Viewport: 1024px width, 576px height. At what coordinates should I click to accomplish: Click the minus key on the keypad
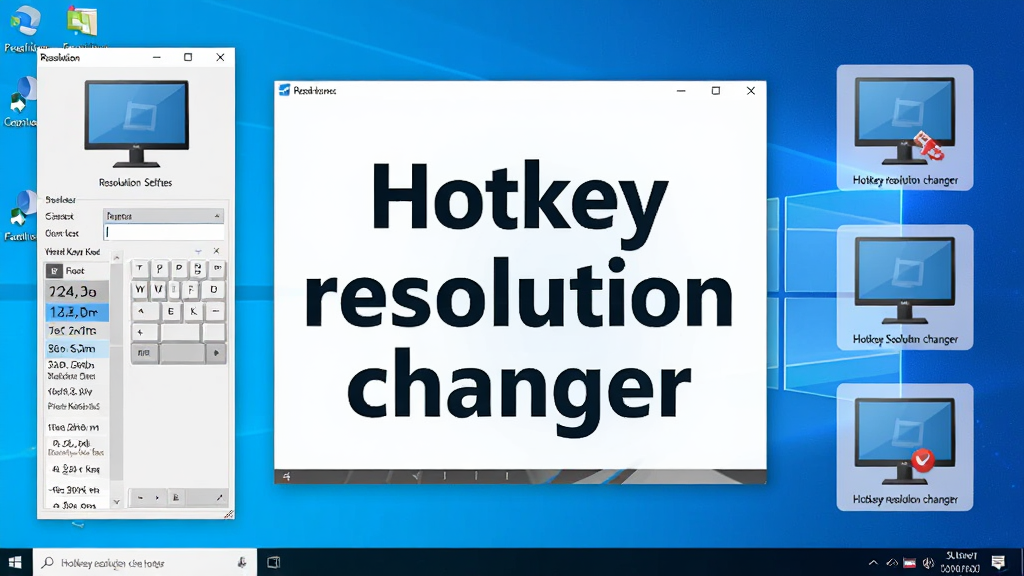click(215, 312)
